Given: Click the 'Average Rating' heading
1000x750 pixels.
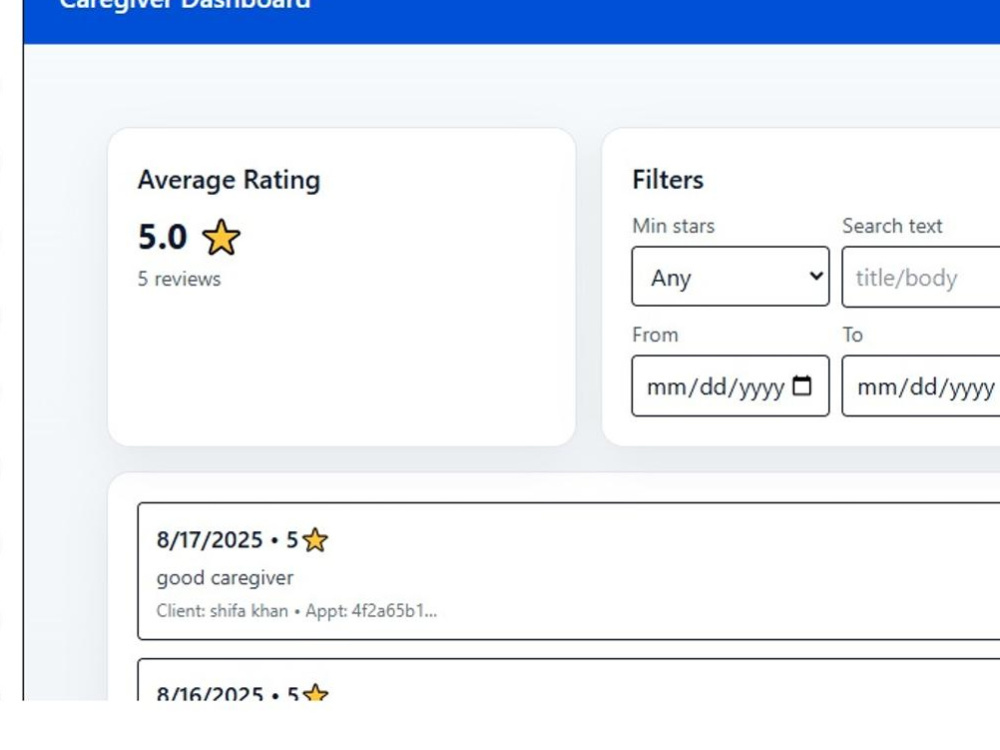Looking at the screenshot, I should (x=229, y=180).
